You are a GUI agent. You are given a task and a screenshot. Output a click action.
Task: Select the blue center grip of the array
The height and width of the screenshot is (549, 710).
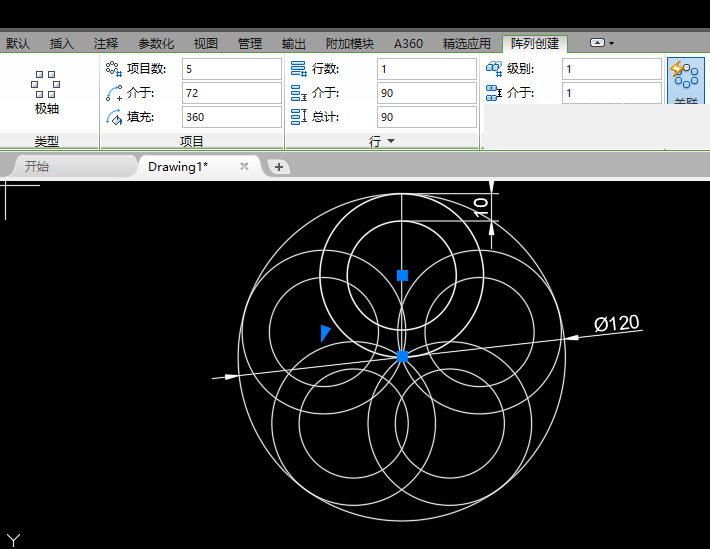pos(402,356)
